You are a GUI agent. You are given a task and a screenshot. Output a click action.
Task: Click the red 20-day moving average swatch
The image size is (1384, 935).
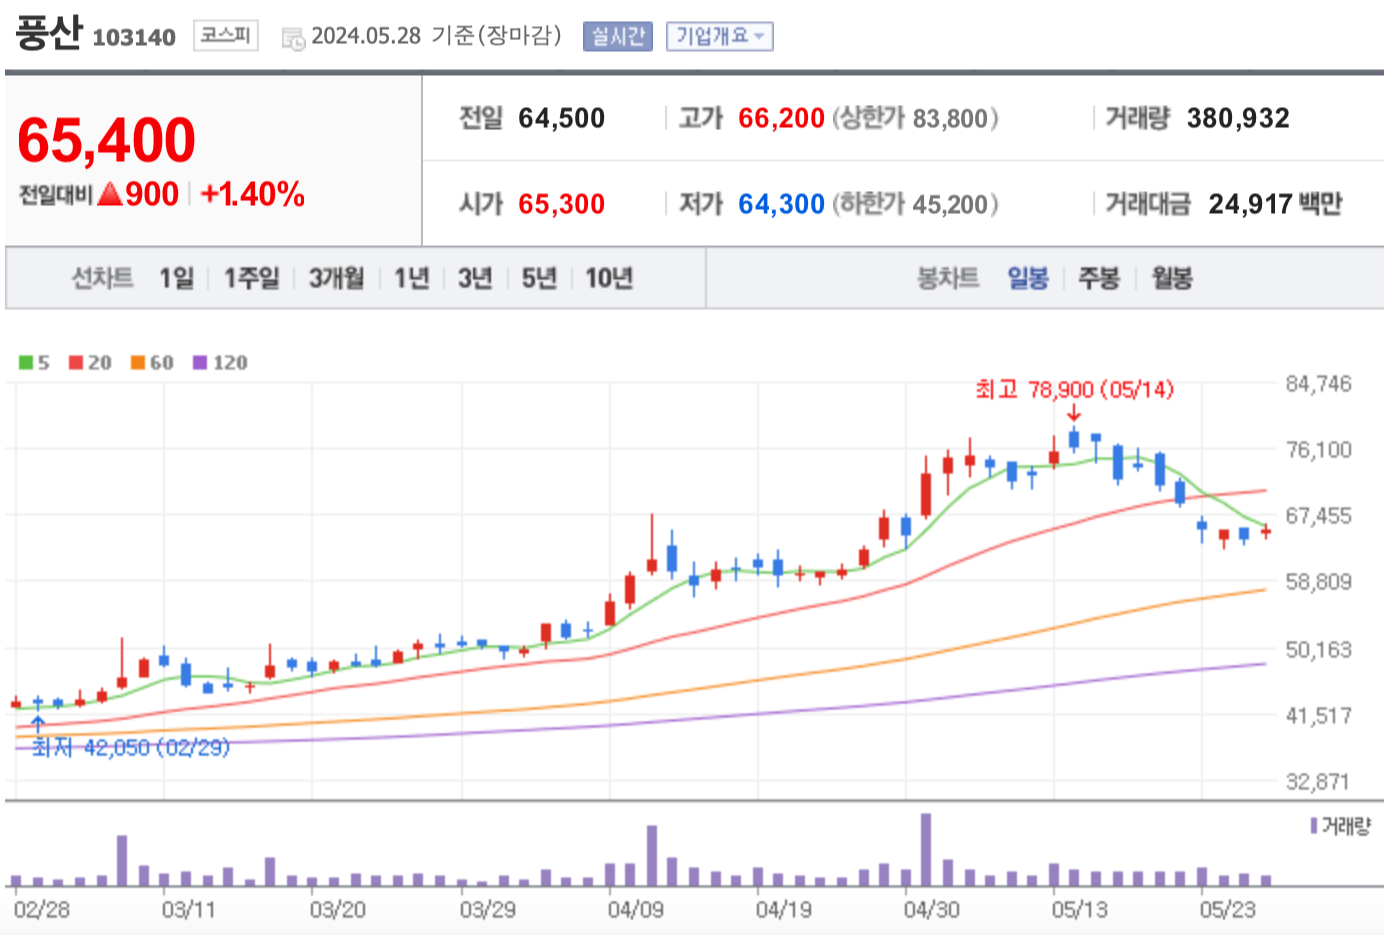[x=76, y=362]
